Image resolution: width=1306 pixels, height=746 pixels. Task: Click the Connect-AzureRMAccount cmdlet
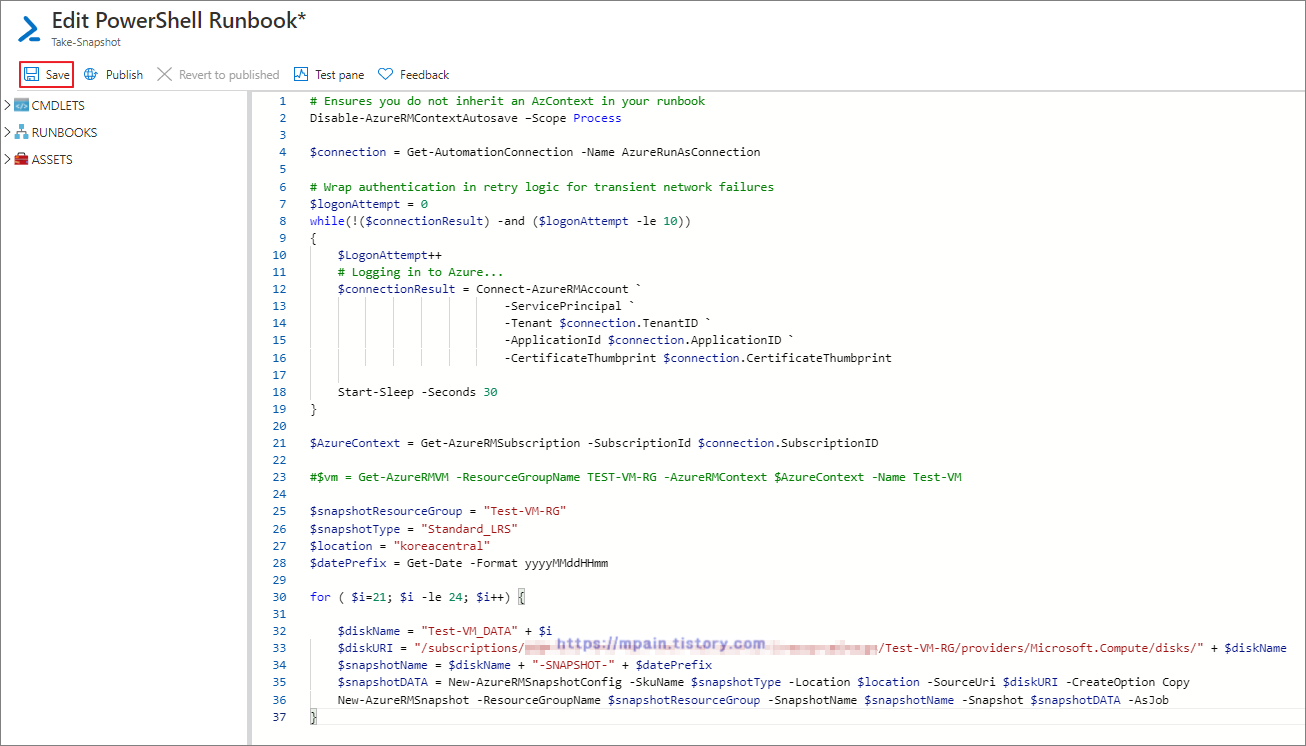(552, 289)
